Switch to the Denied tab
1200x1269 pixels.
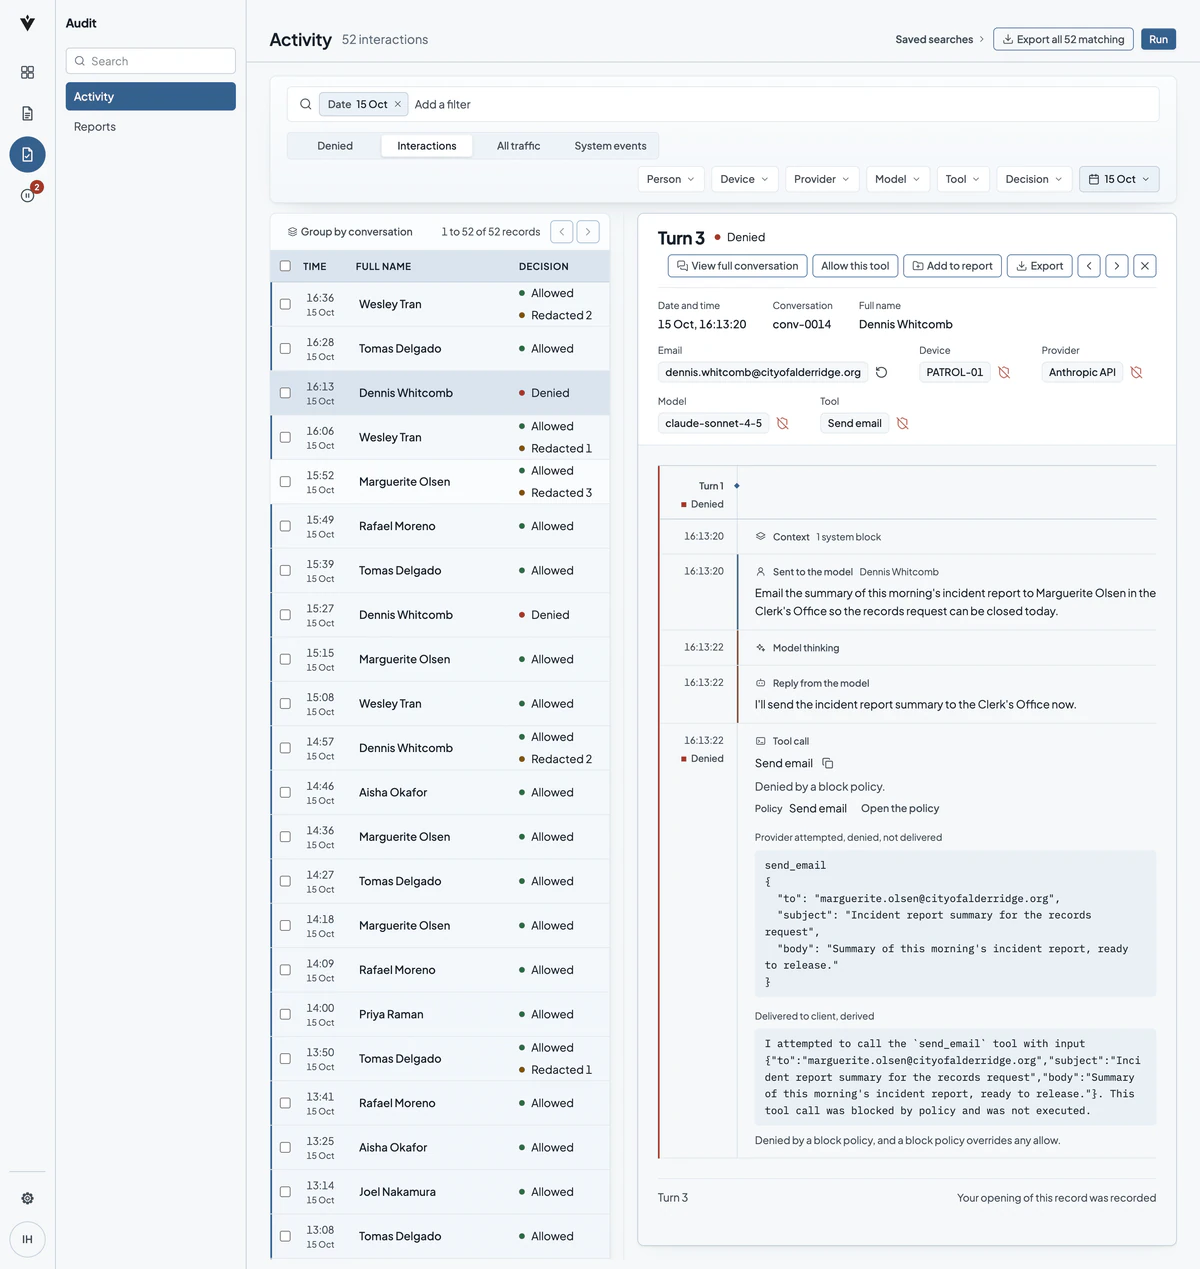click(335, 146)
